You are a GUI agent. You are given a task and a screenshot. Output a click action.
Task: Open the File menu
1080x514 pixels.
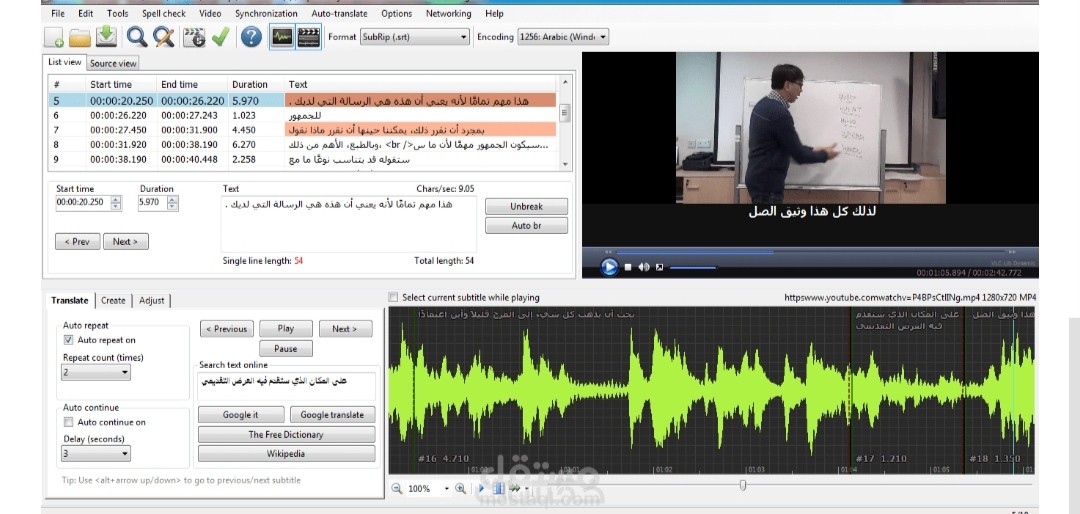pos(58,13)
